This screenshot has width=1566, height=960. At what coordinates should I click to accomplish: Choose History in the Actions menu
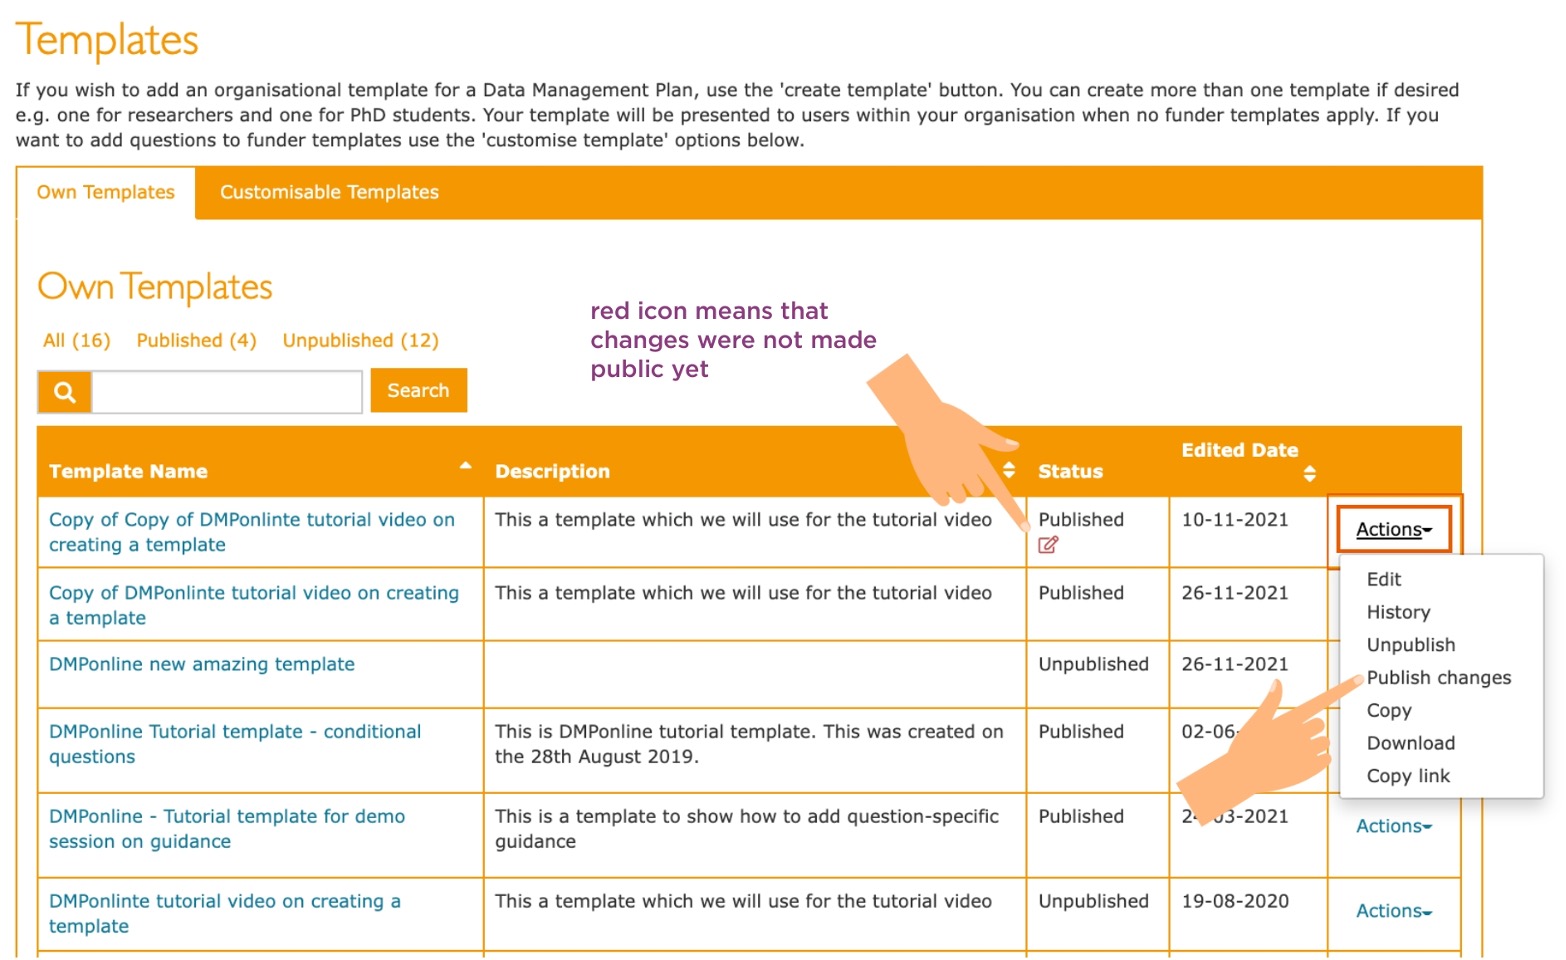tap(1397, 612)
